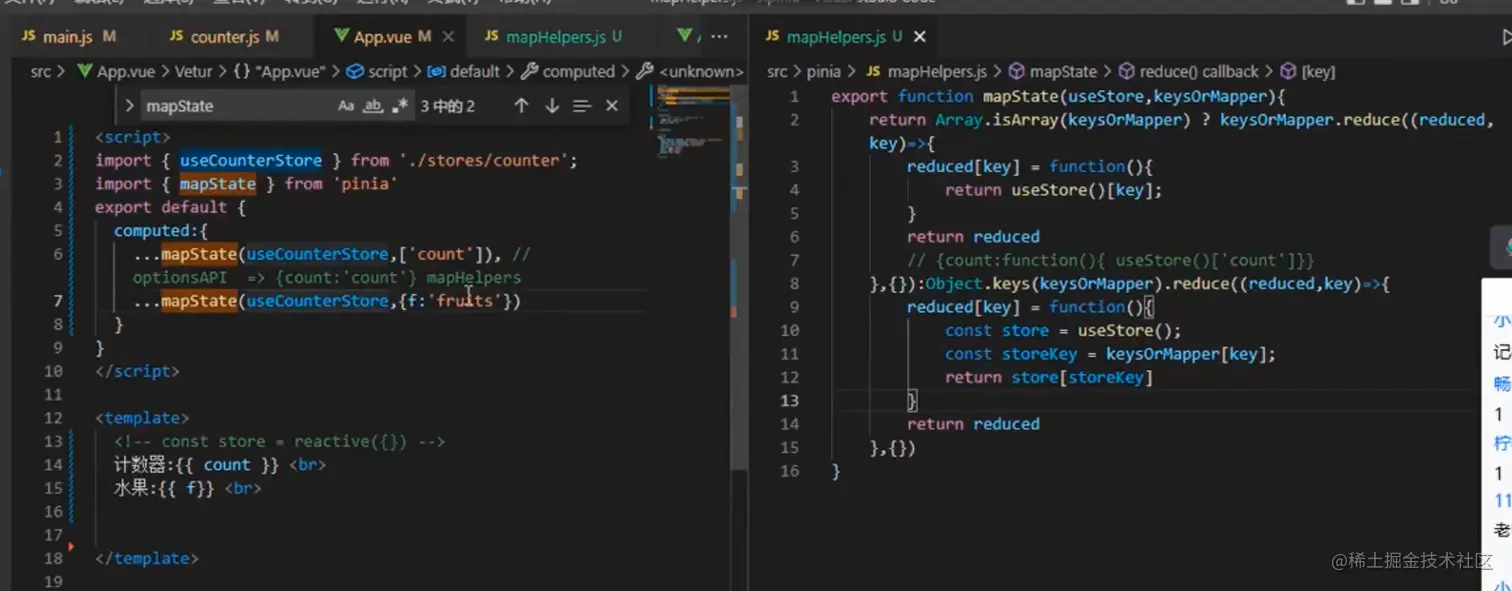Open reduce() callback breadcrumb segment
This screenshot has width=1512, height=591.
coord(1188,72)
